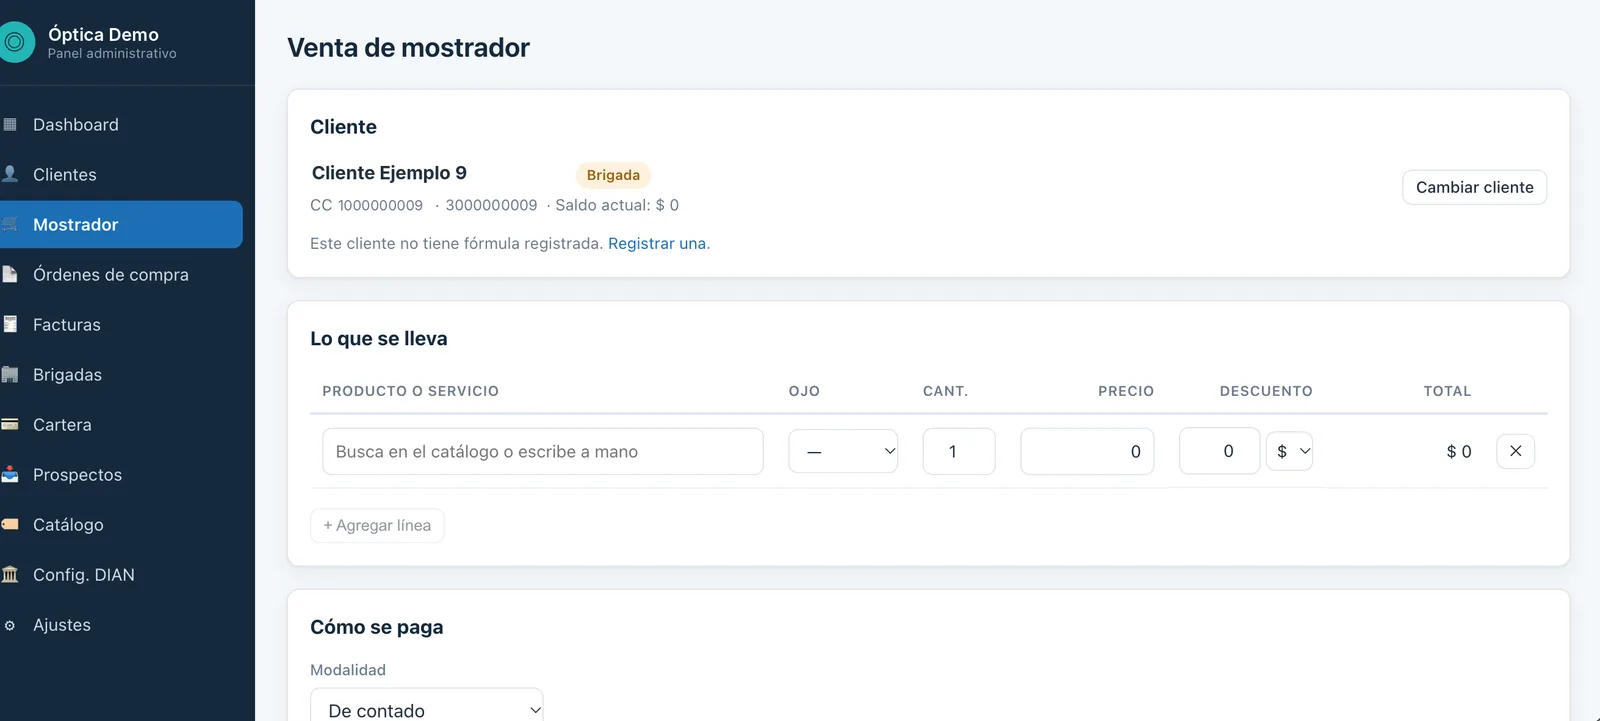Screen dimensions: 1600x721
Task: Open the discount type $ dropdown
Action: pos(1289,451)
